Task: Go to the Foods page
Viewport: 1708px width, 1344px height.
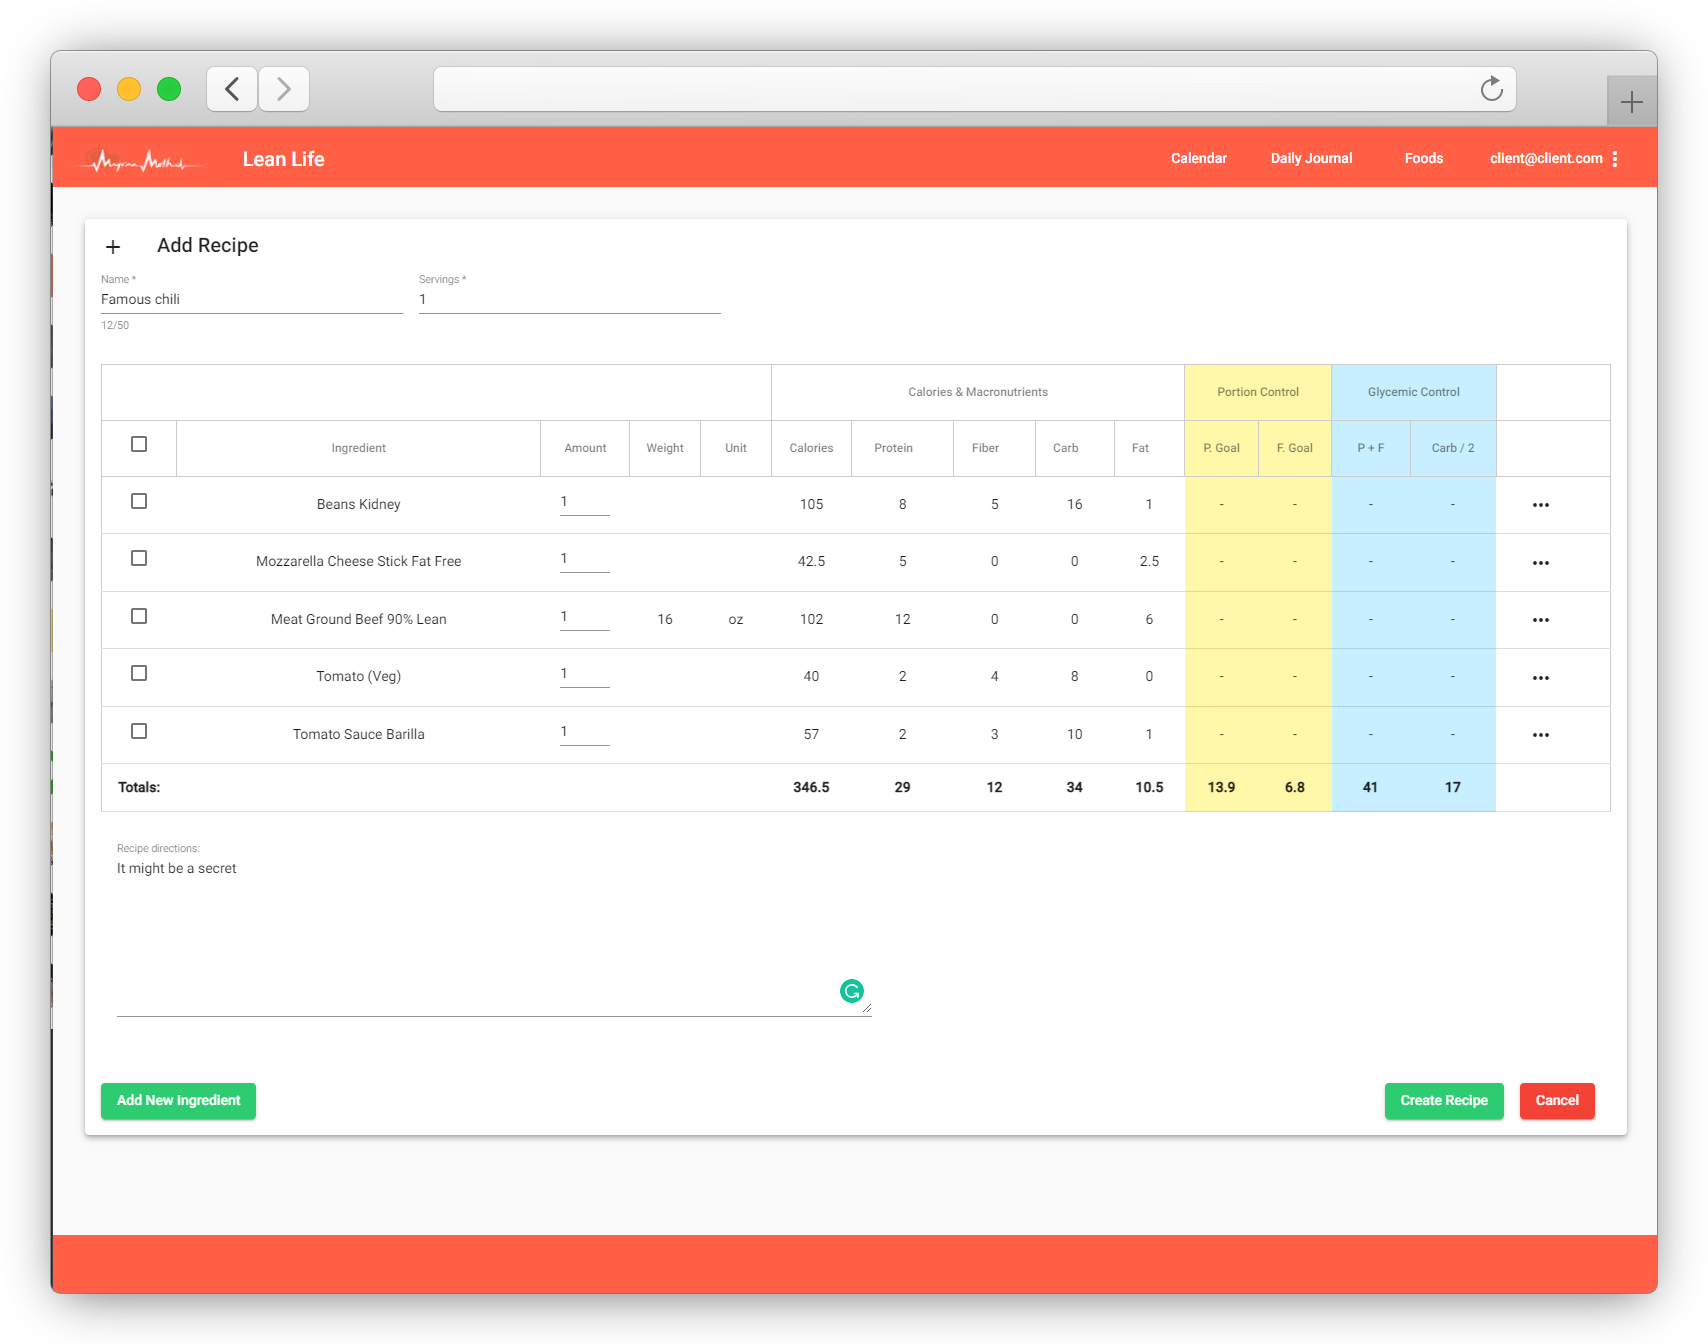Action: coord(1423,158)
